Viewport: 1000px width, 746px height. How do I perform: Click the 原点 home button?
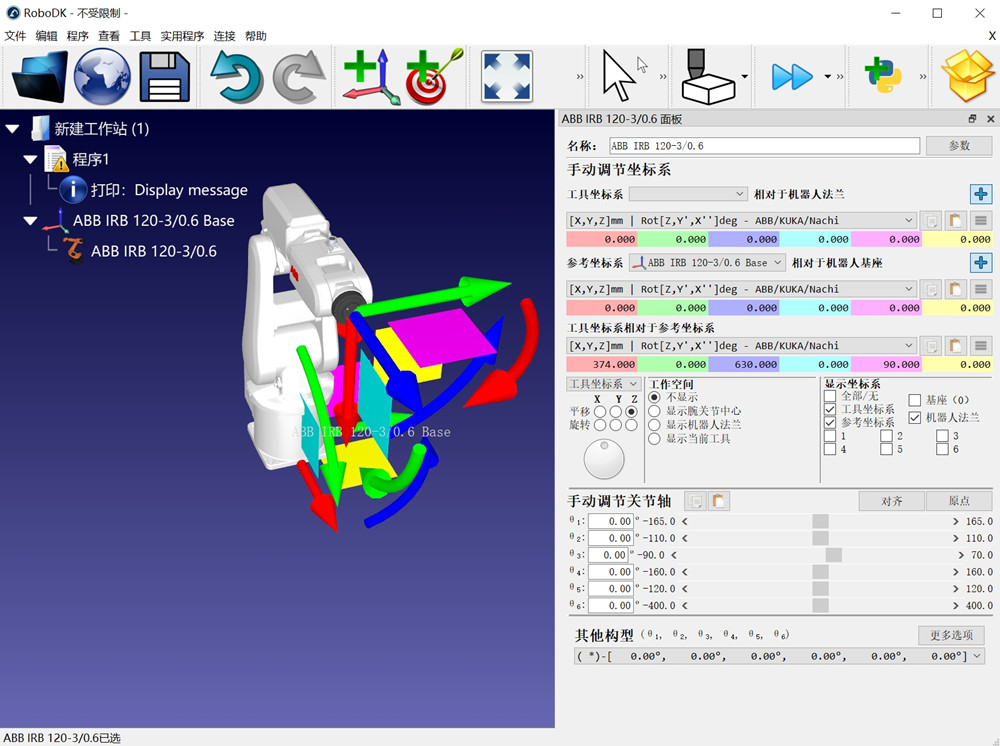pyautogui.click(x=959, y=501)
